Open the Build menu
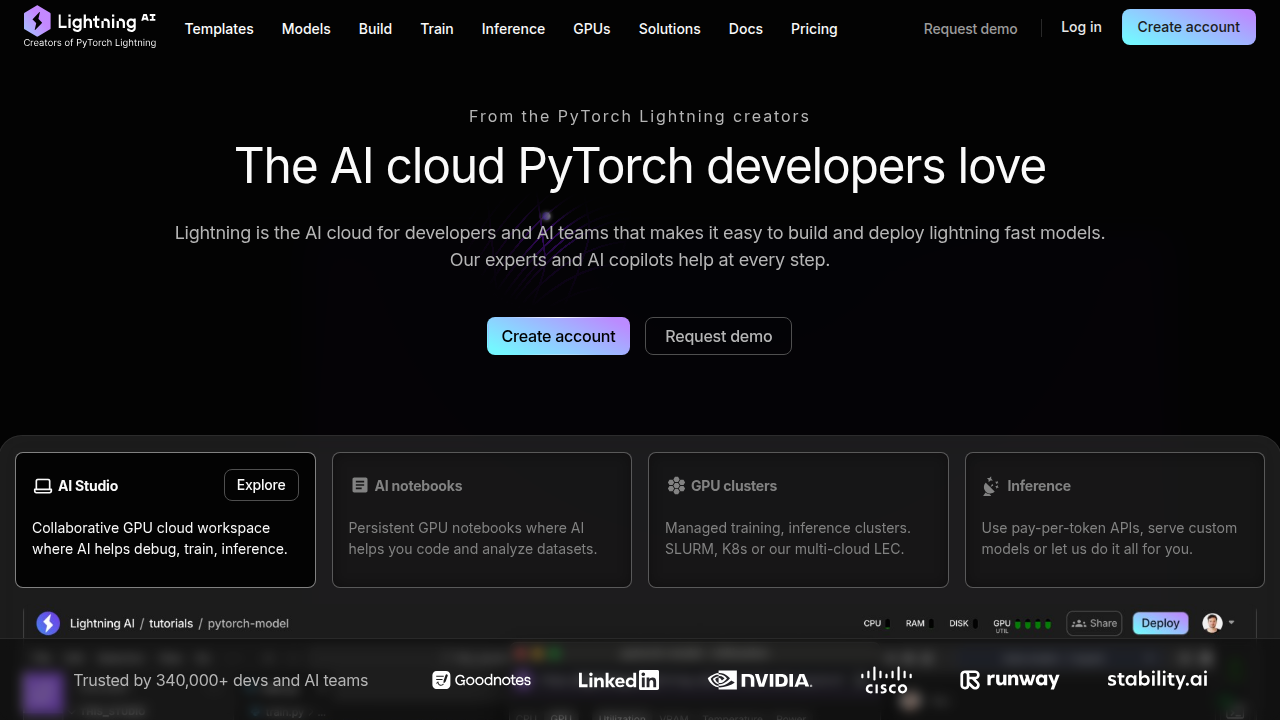 [375, 29]
